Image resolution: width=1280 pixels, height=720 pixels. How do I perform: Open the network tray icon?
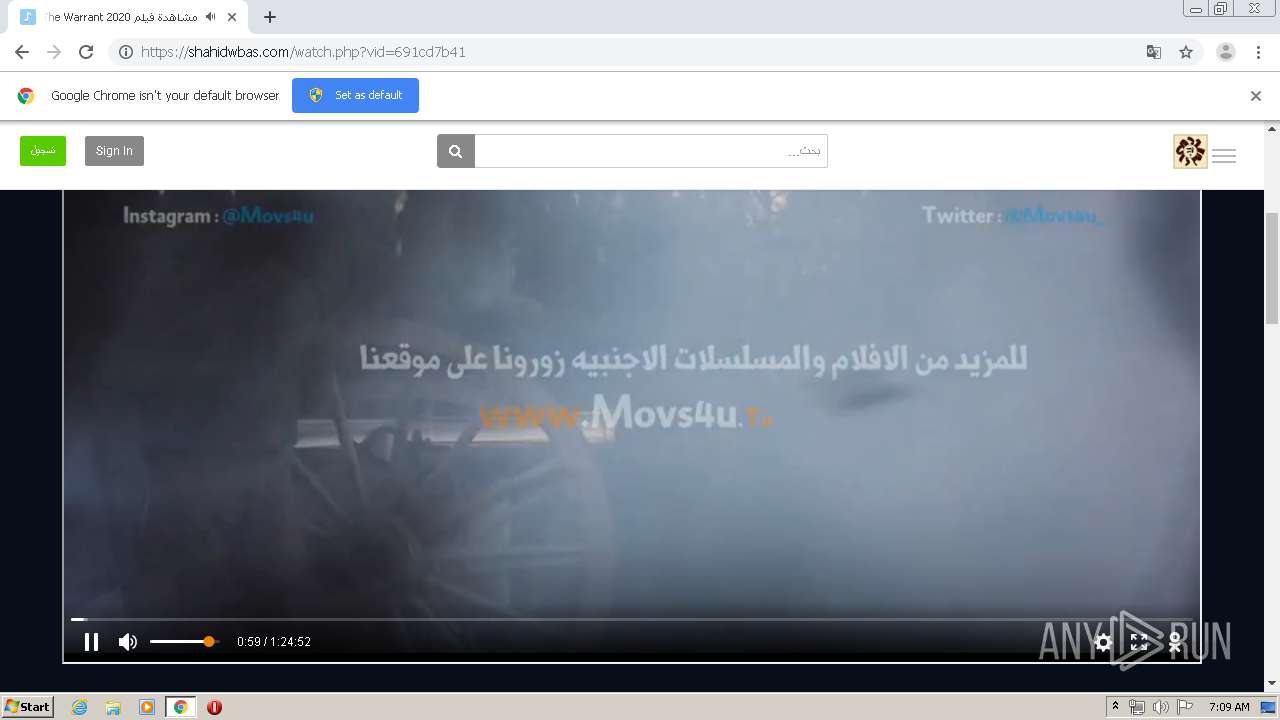point(1137,707)
